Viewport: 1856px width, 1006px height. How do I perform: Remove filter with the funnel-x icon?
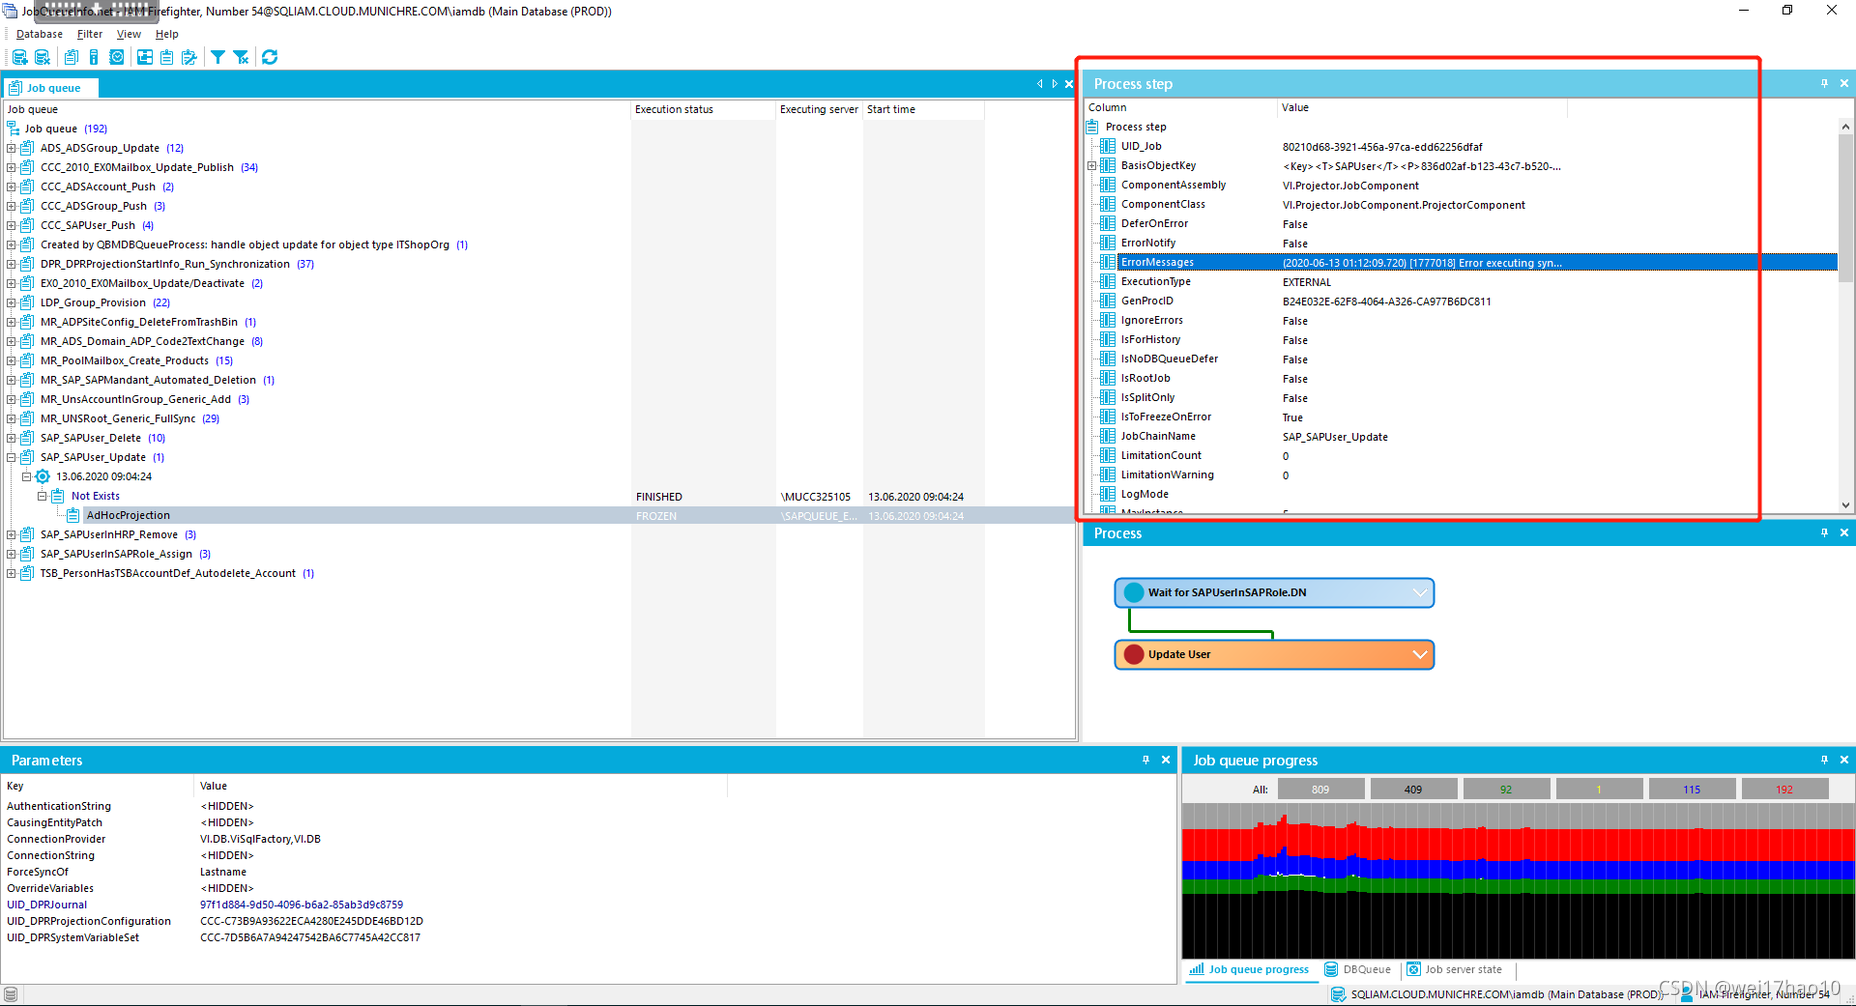tap(241, 57)
